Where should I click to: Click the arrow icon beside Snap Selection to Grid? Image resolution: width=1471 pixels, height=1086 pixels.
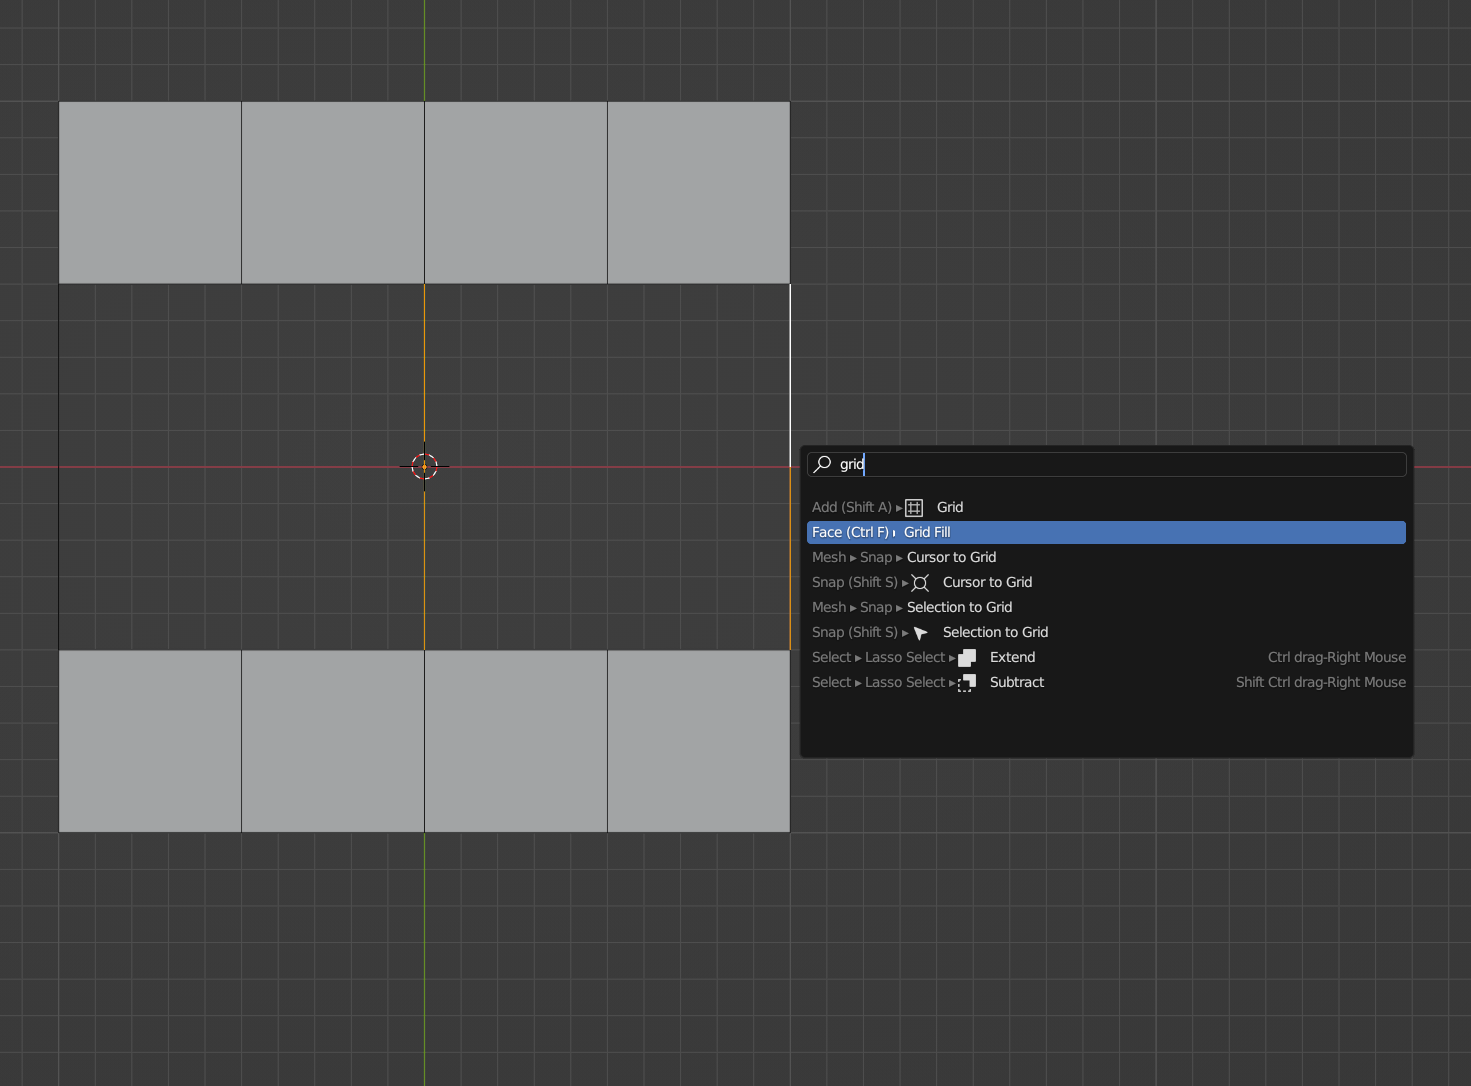(x=921, y=633)
